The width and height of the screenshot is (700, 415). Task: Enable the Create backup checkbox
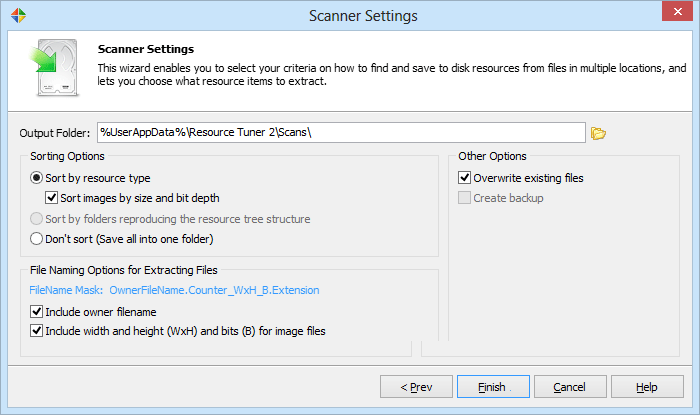[x=464, y=198]
